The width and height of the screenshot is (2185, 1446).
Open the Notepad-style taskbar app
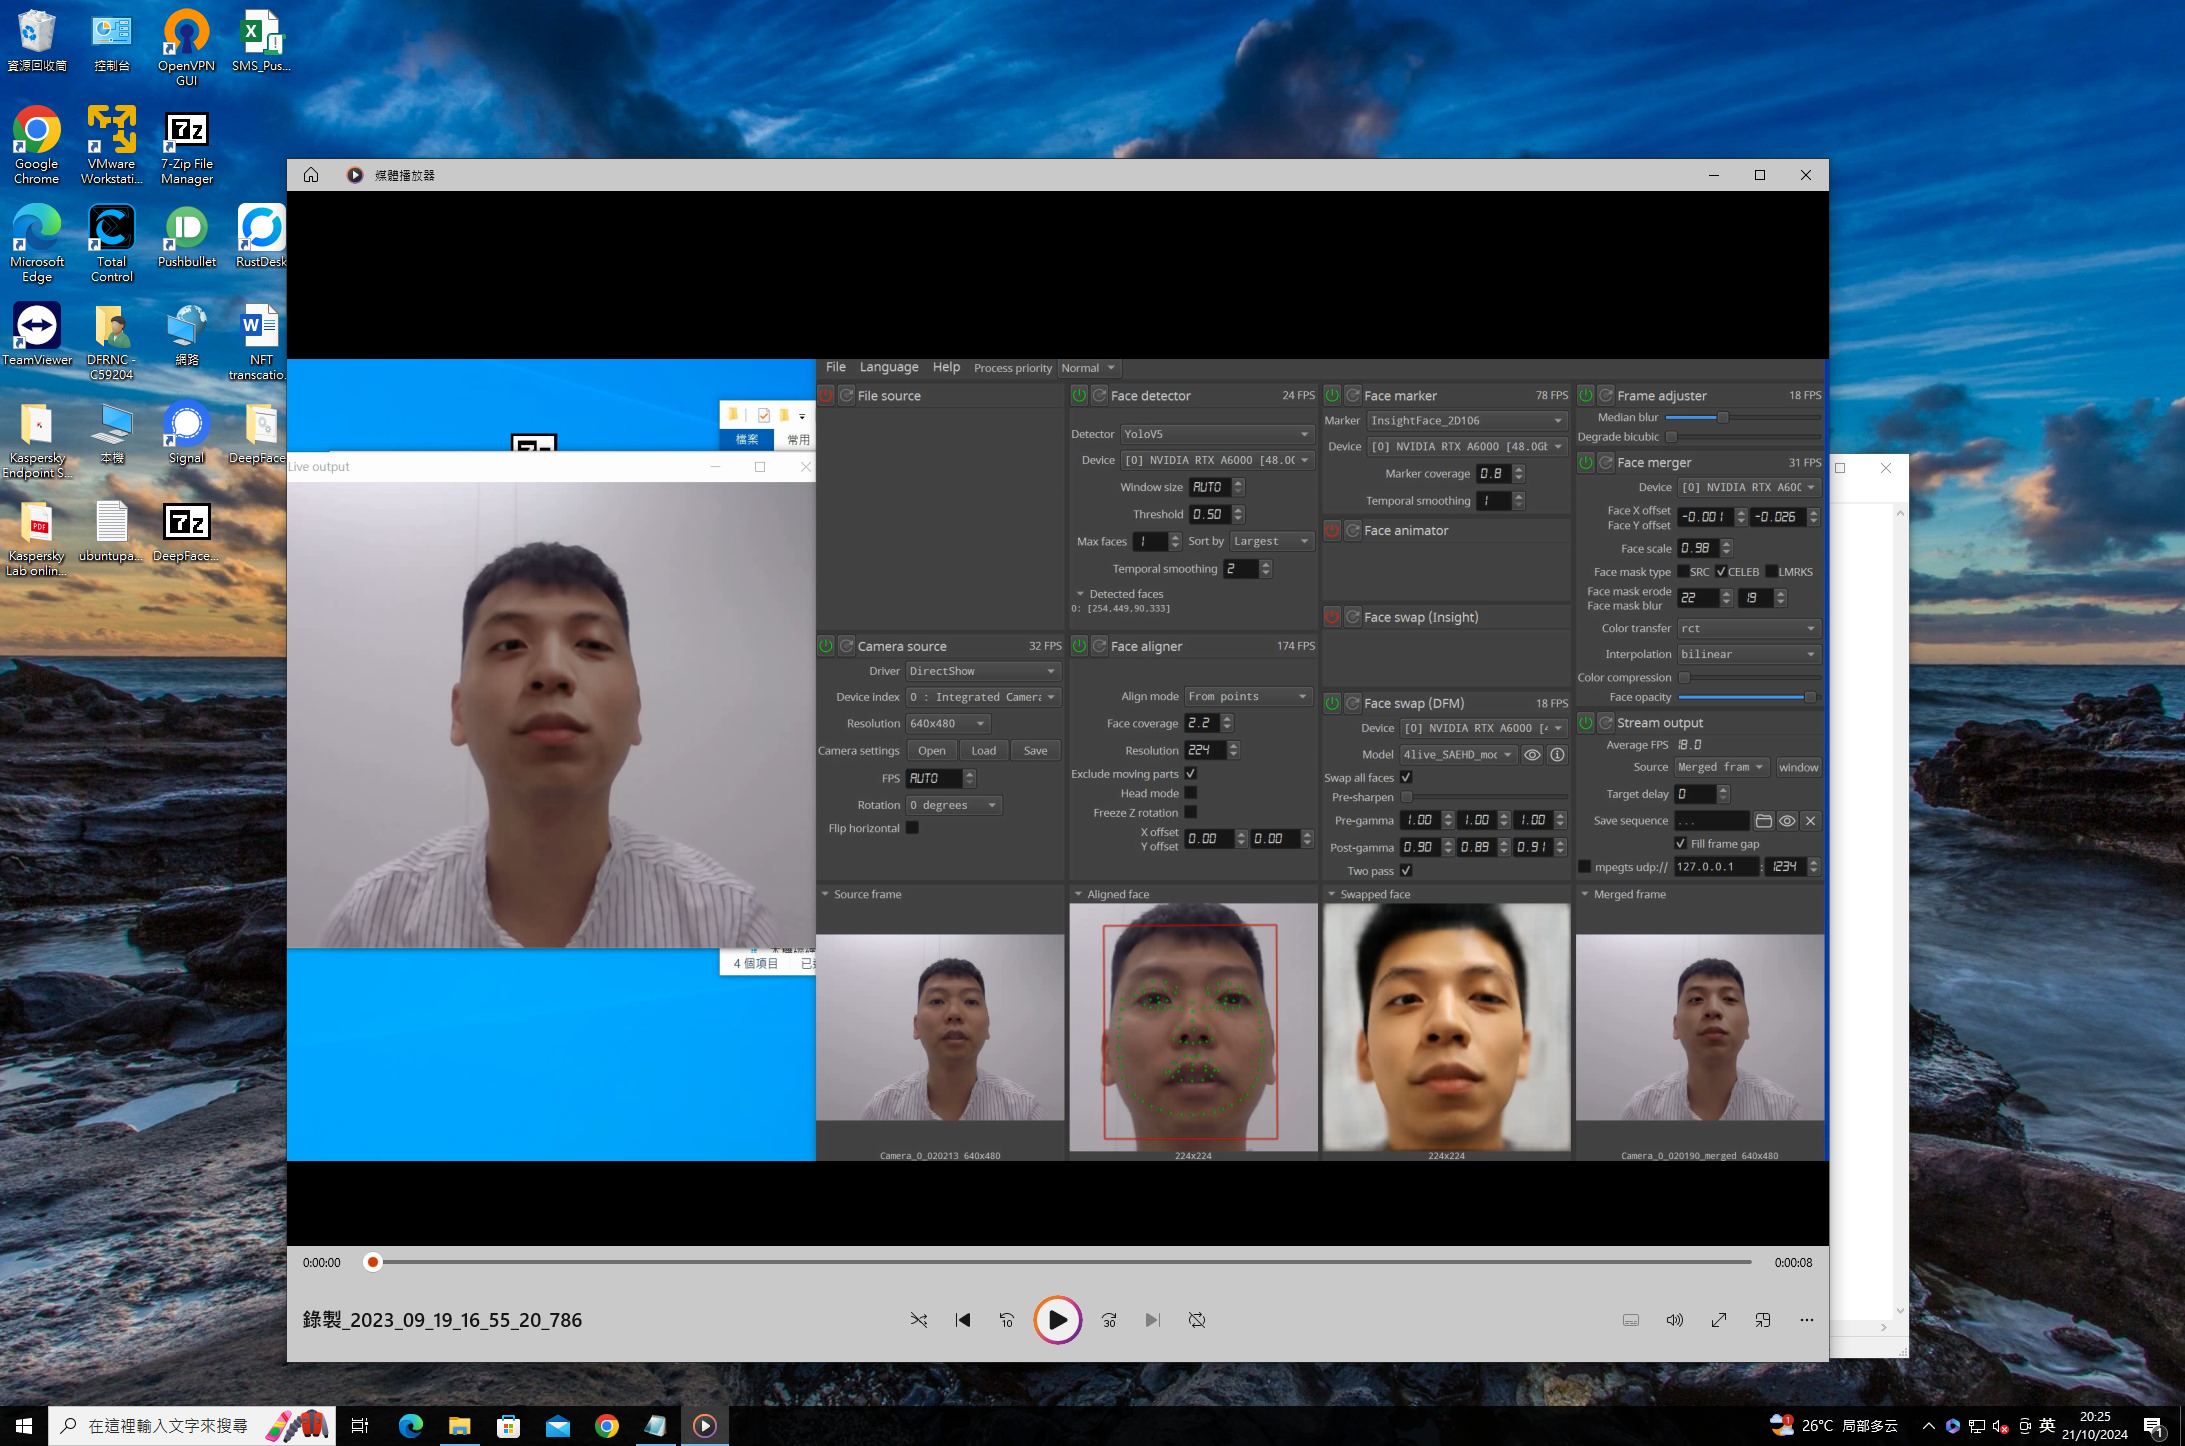[x=655, y=1426]
